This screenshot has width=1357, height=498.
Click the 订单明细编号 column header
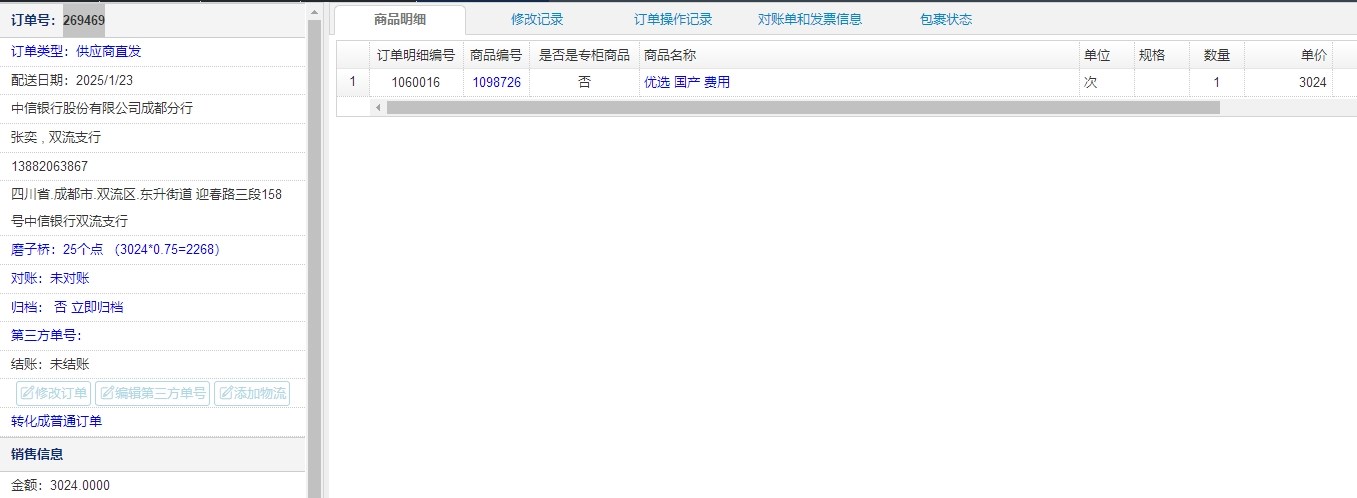pyautogui.click(x=416, y=55)
